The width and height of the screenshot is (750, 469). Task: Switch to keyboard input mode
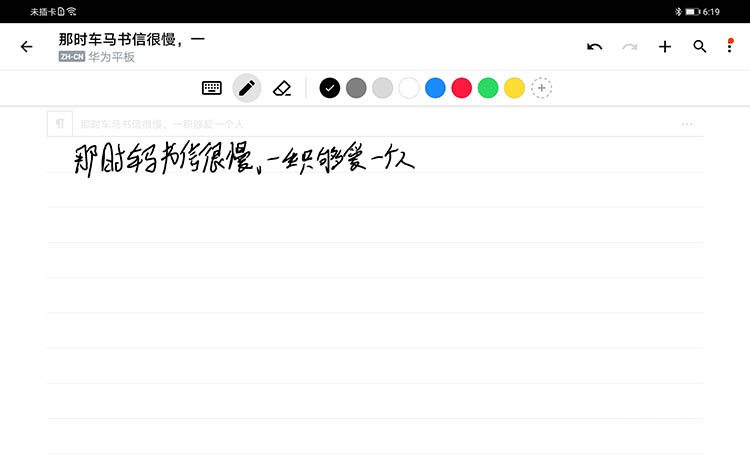(x=212, y=88)
